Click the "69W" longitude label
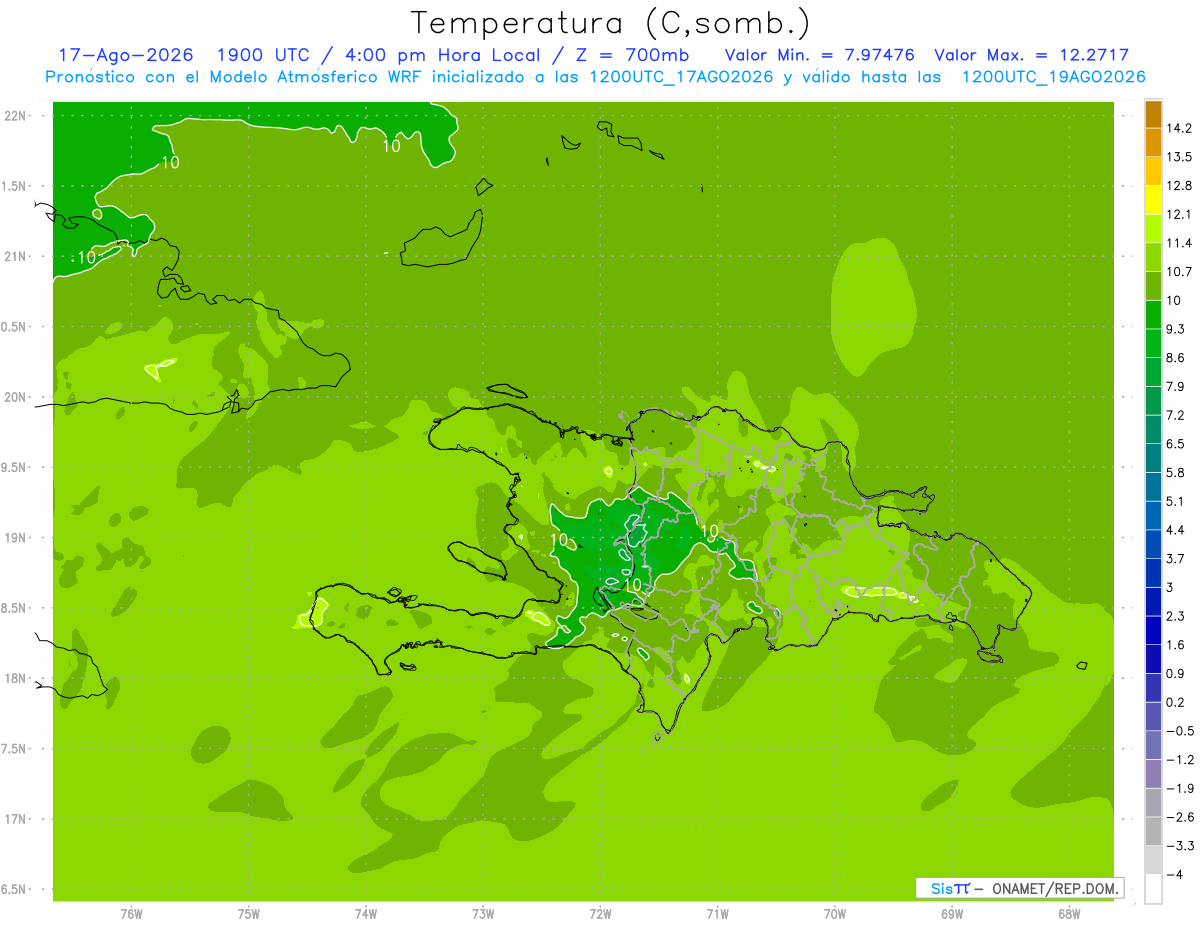 point(952,913)
